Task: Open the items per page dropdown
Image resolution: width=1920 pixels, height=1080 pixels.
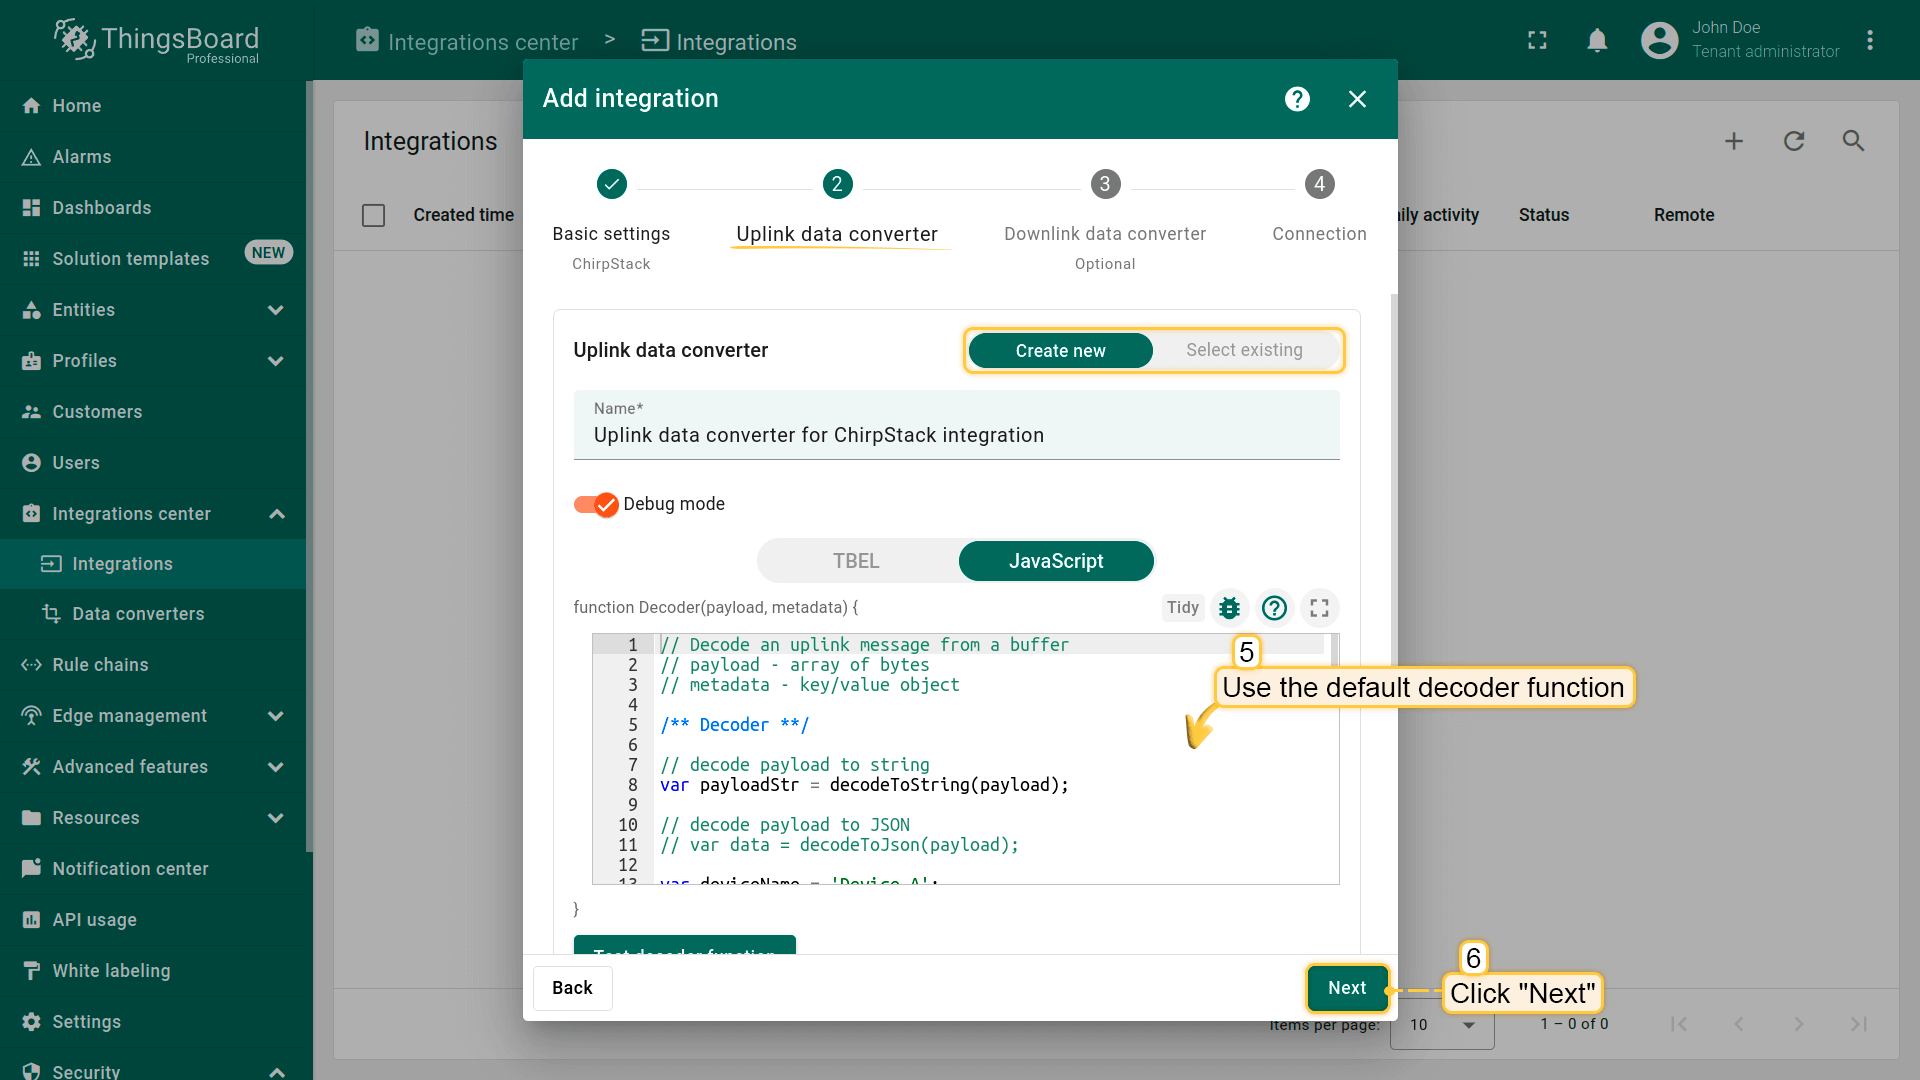Action: [1442, 1025]
